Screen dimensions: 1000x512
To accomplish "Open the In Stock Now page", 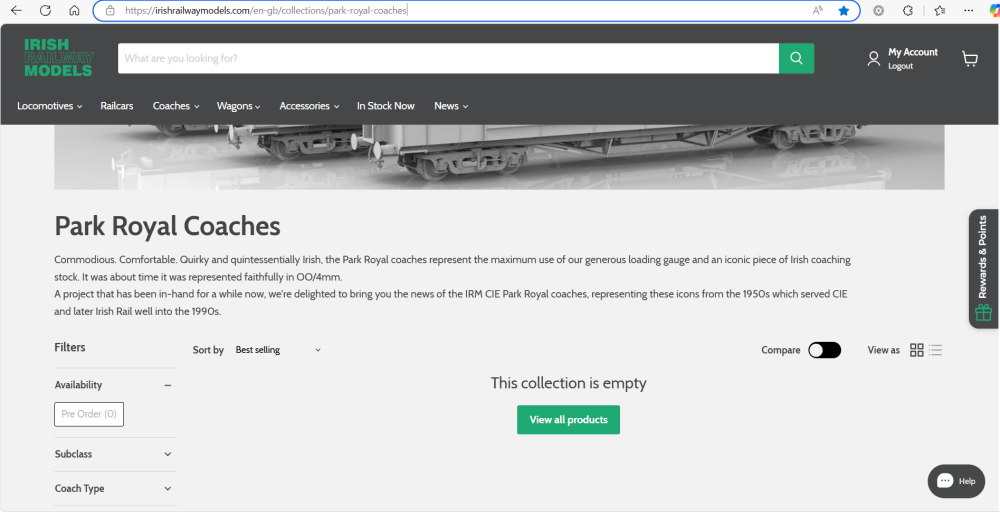I will click(385, 106).
